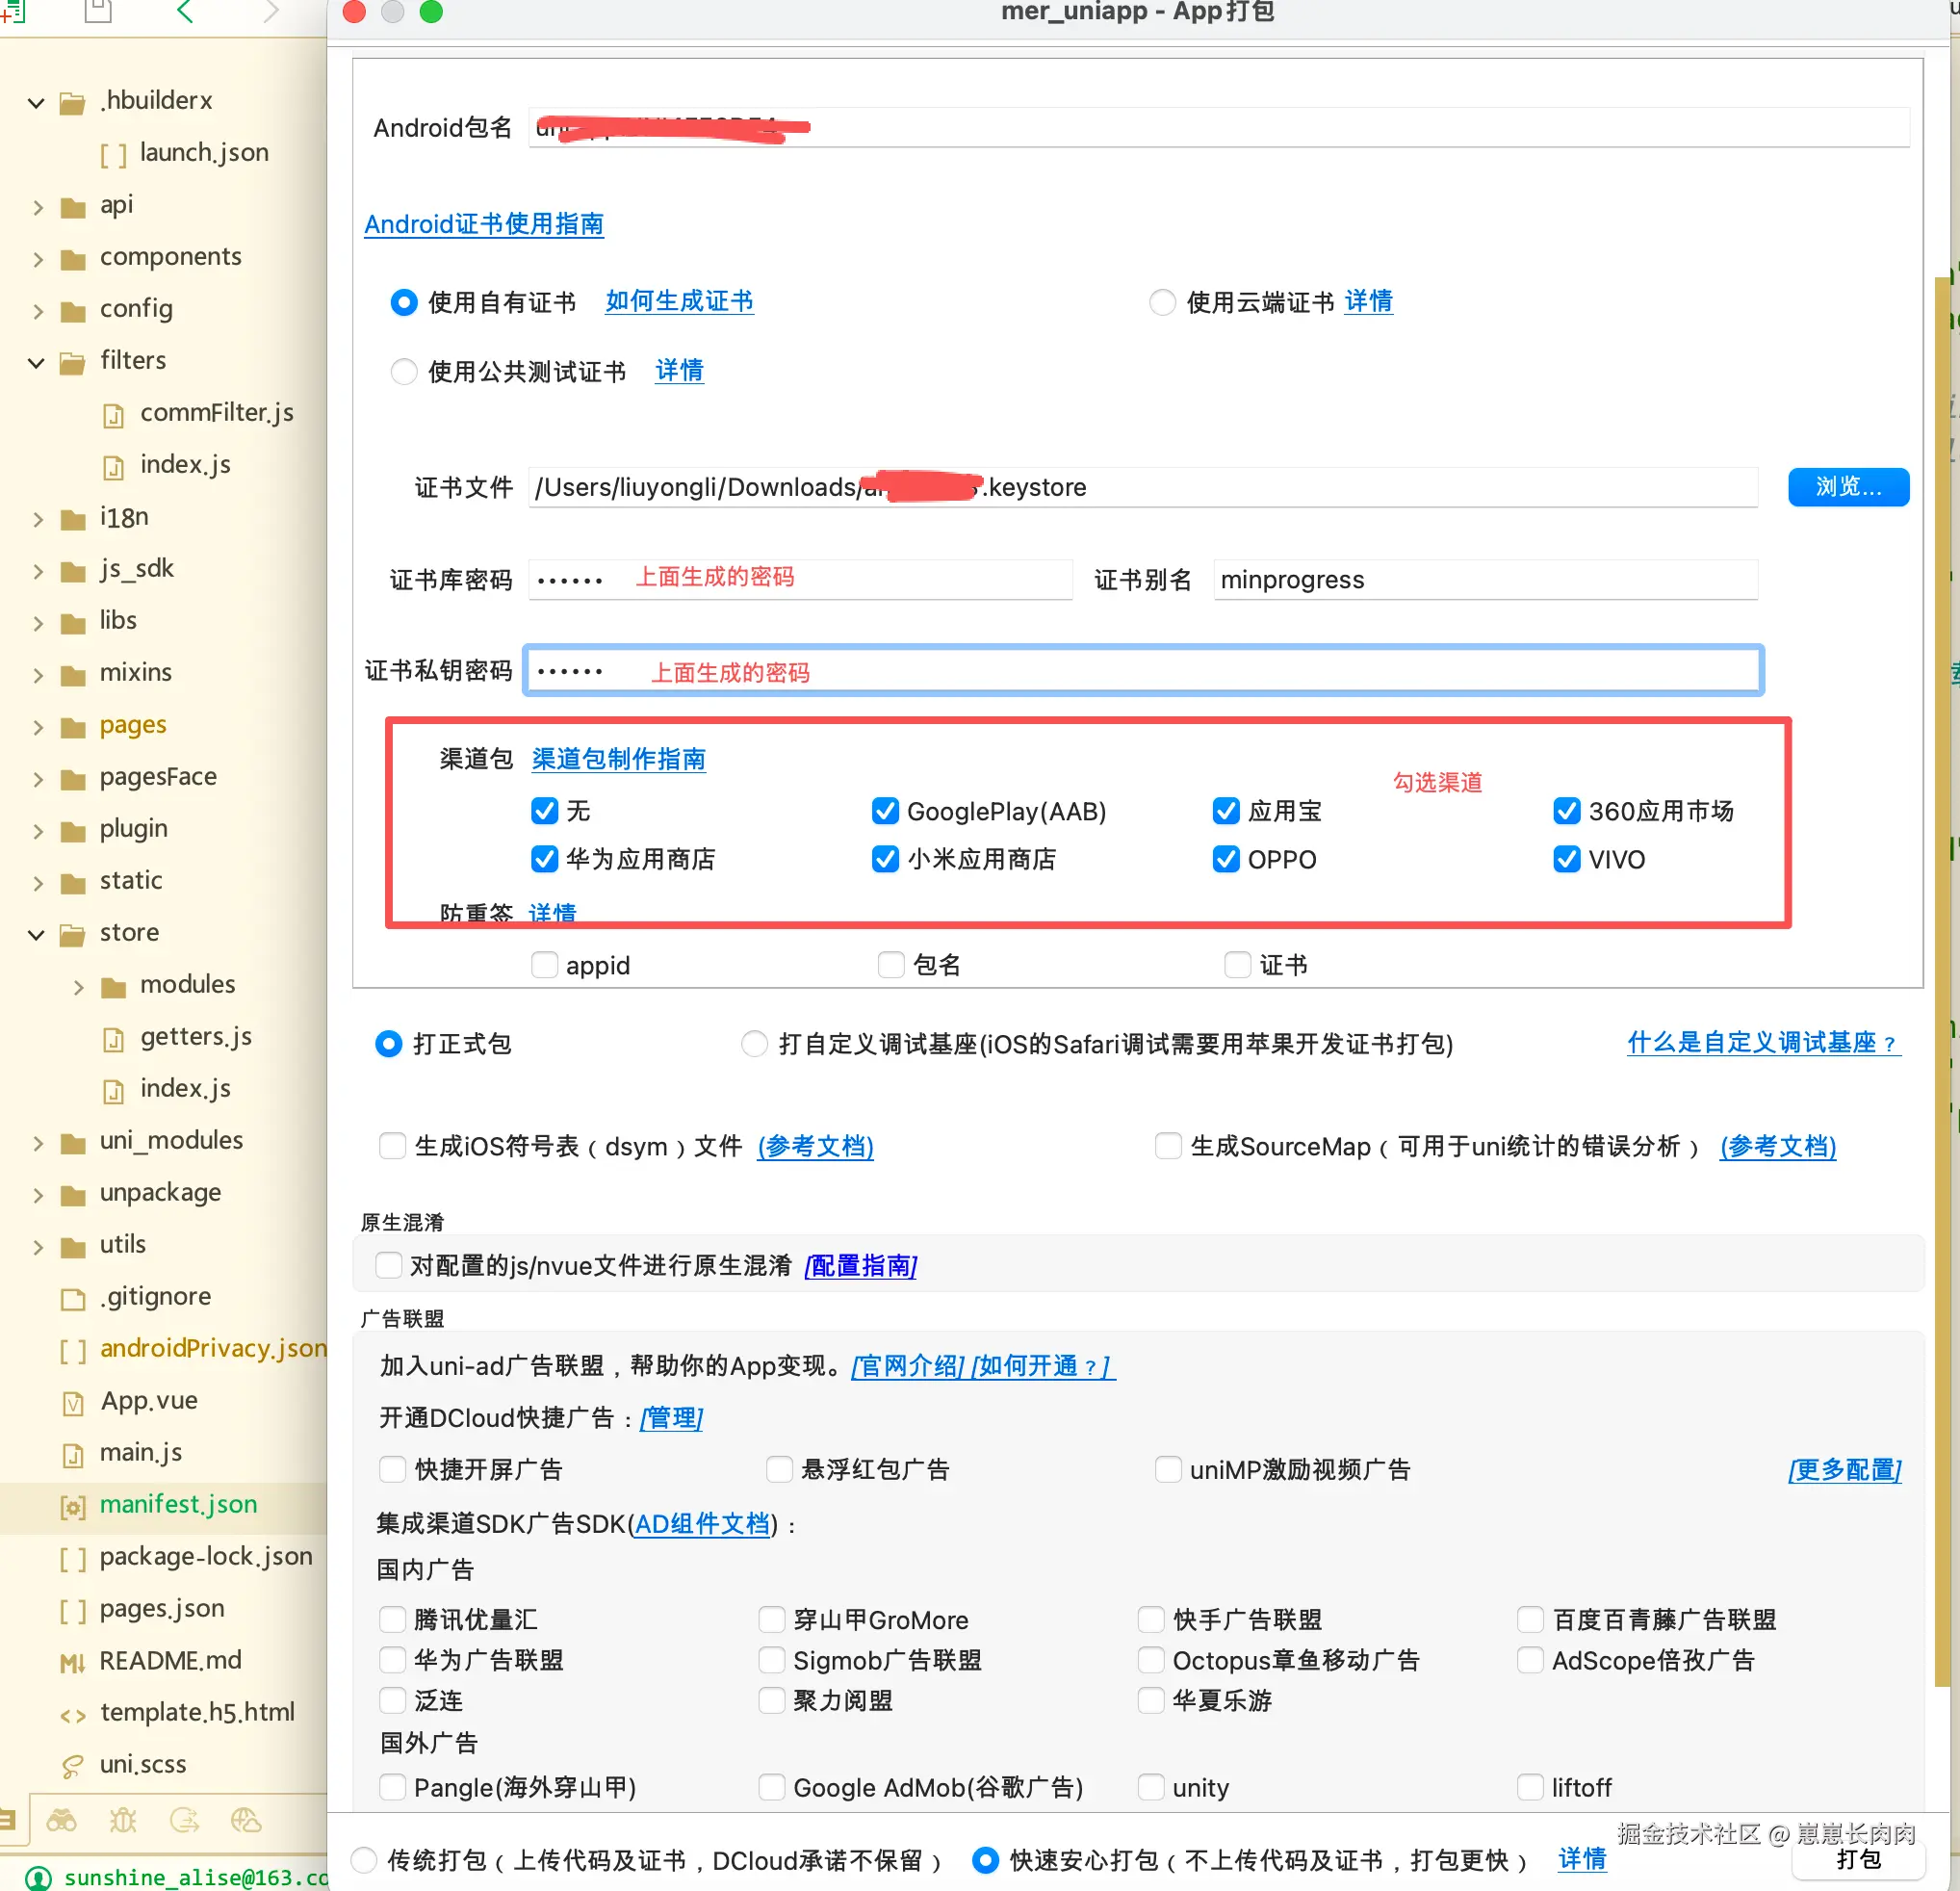The image size is (1960, 1891).
Task: Click the green account avatar icon
Action: tap(38, 1878)
